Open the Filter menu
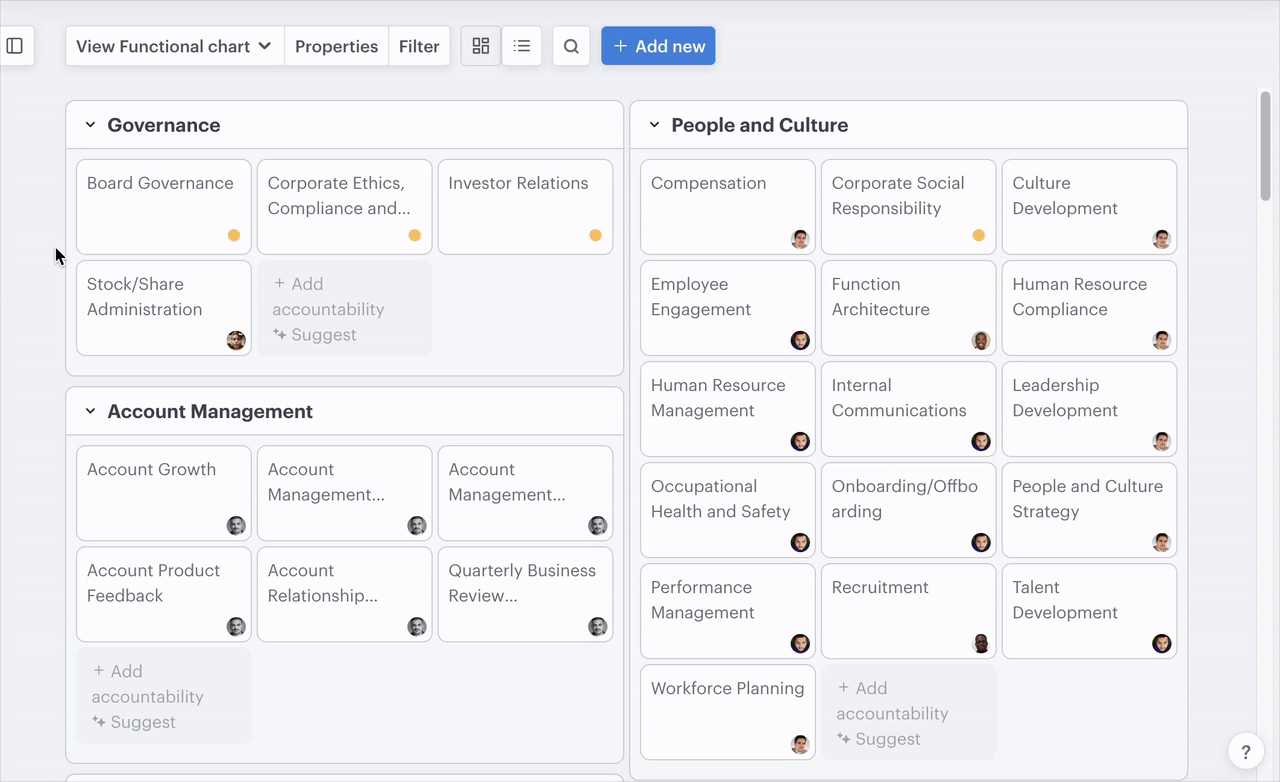Image resolution: width=1280 pixels, height=782 pixels. click(x=419, y=46)
